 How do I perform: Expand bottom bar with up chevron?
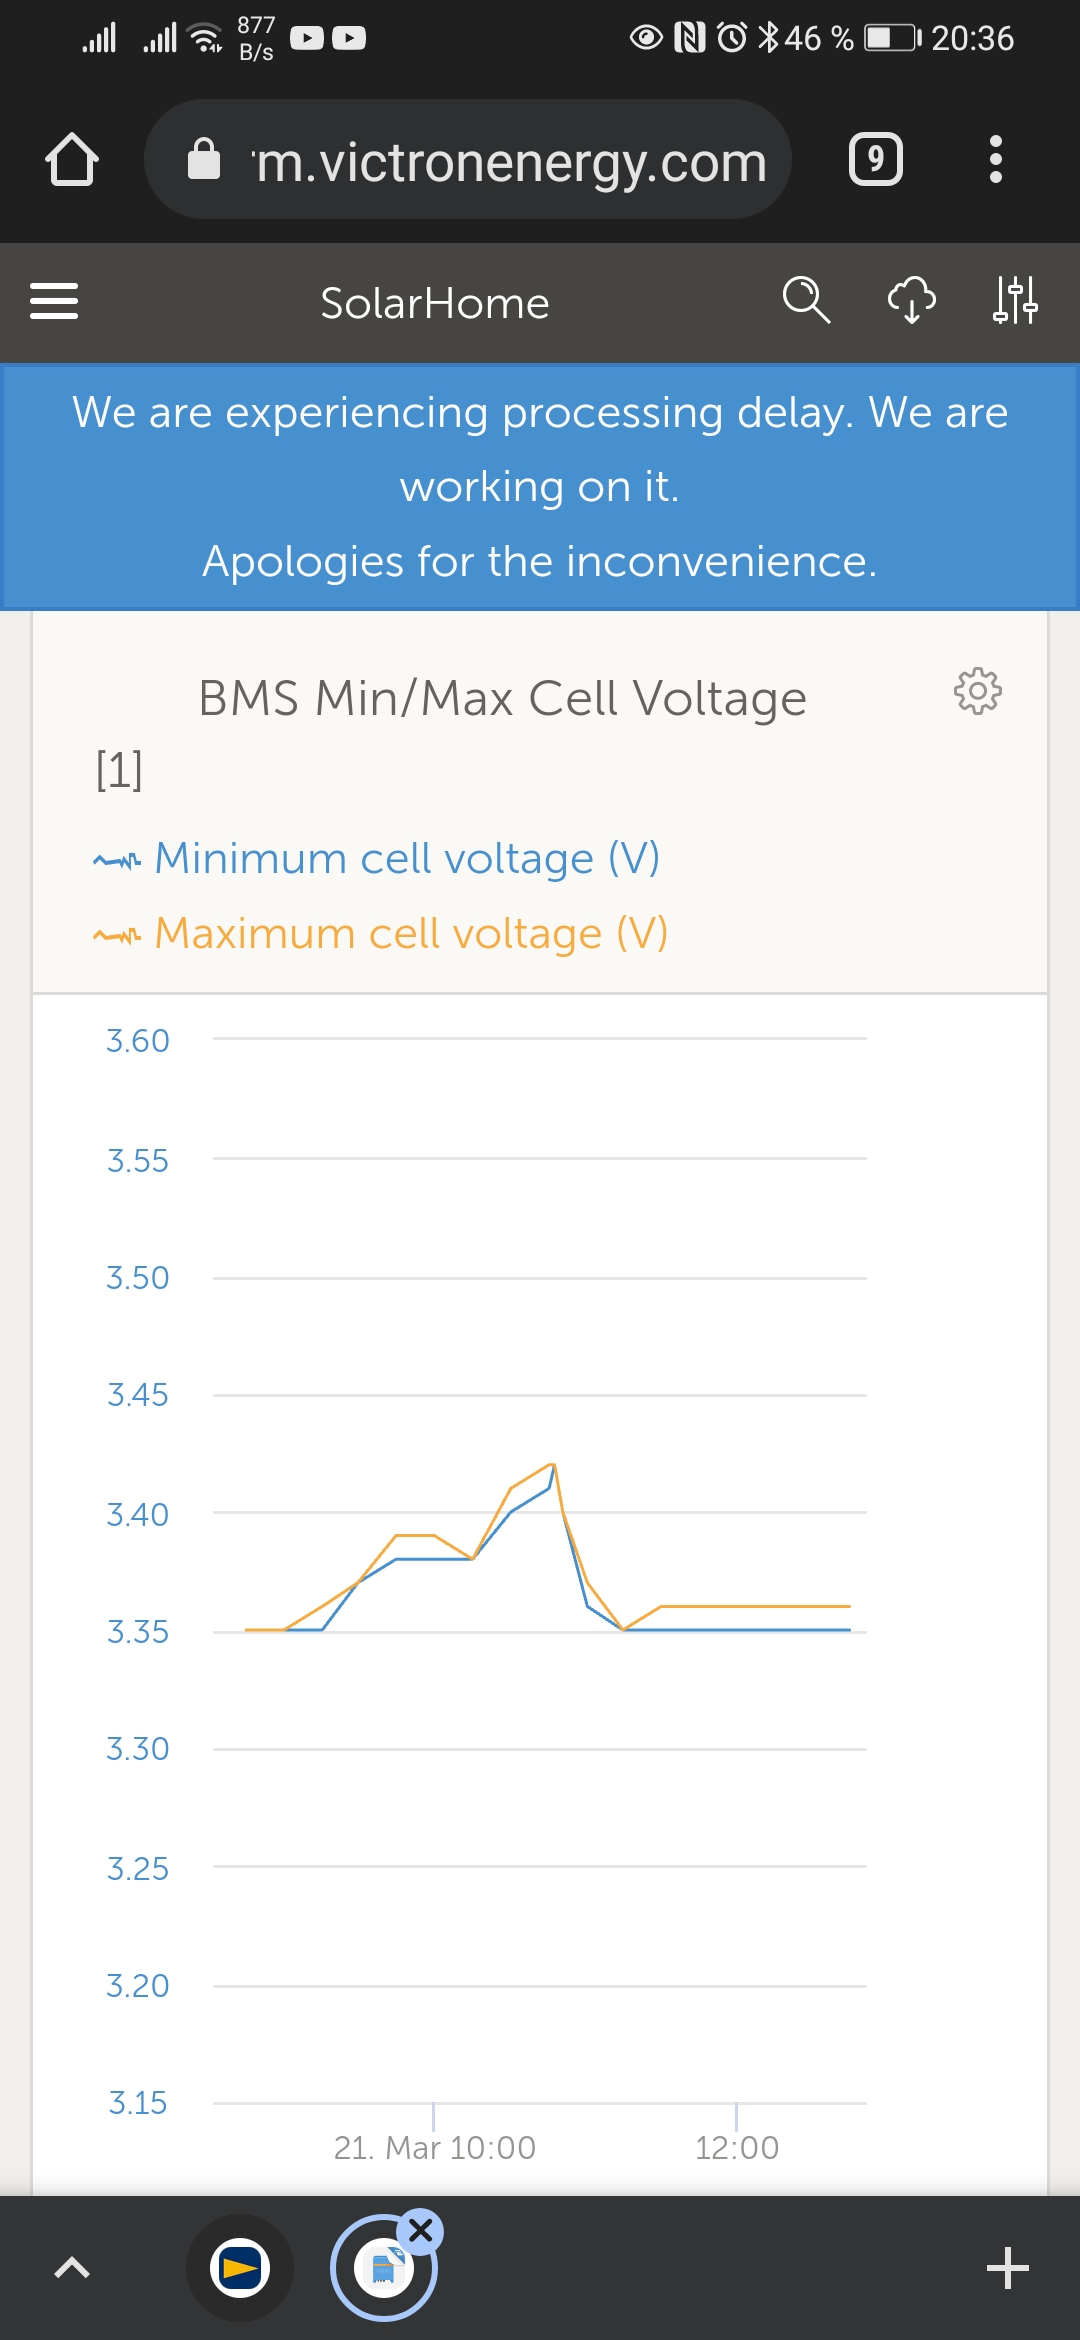(x=71, y=2267)
